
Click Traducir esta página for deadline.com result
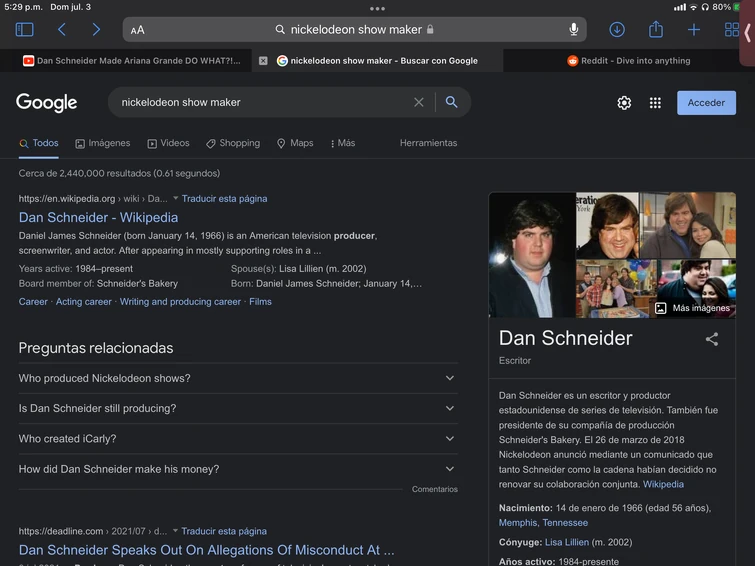click(x=224, y=531)
